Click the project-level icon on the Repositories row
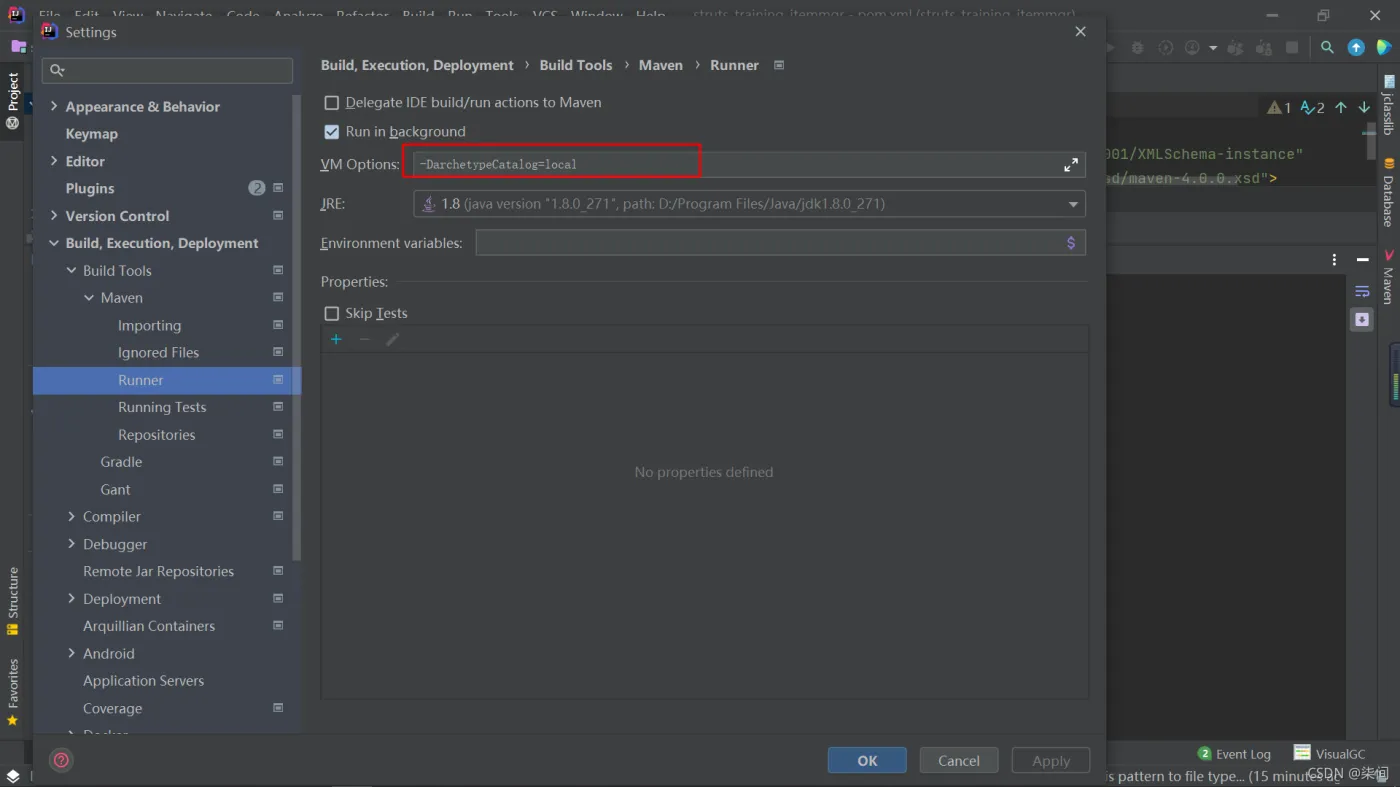 pyautogui.click(x=278, y=435)
